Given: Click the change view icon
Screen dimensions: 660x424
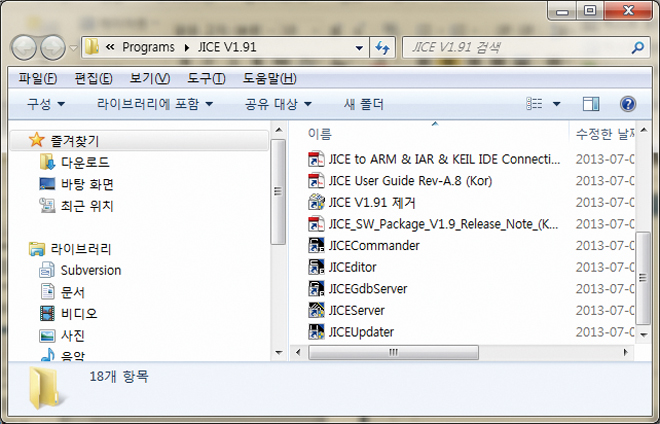Looking at the screenshot, I should click(x=534, y=104).
